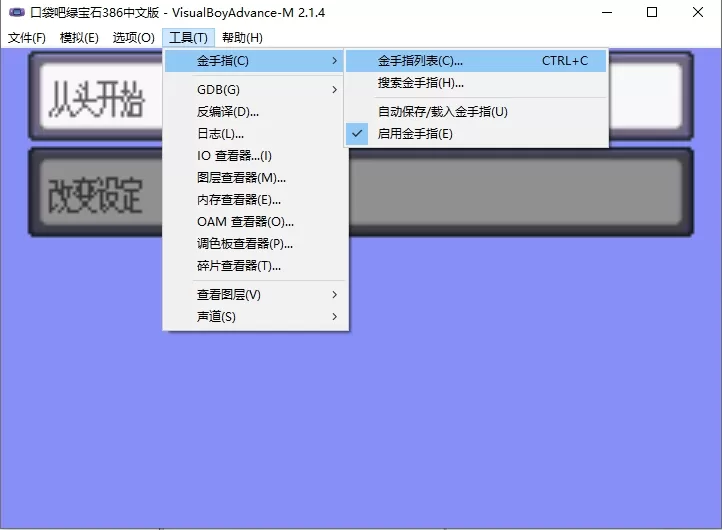Viewport: 722px width, 530px height.
Task: Click CTRL+C shortcut label
Action: coord(565,61)
